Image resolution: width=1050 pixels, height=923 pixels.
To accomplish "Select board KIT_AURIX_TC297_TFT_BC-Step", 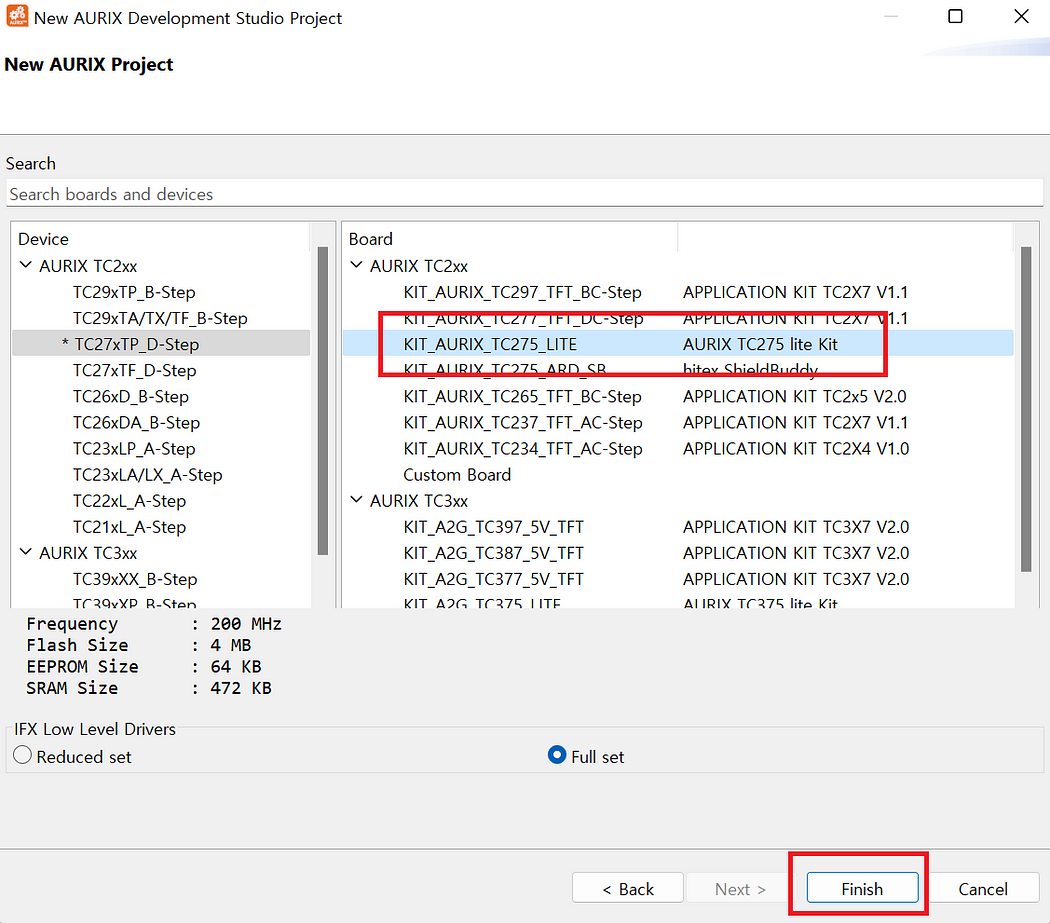I will pyautogui.click(x=522, y=292).
